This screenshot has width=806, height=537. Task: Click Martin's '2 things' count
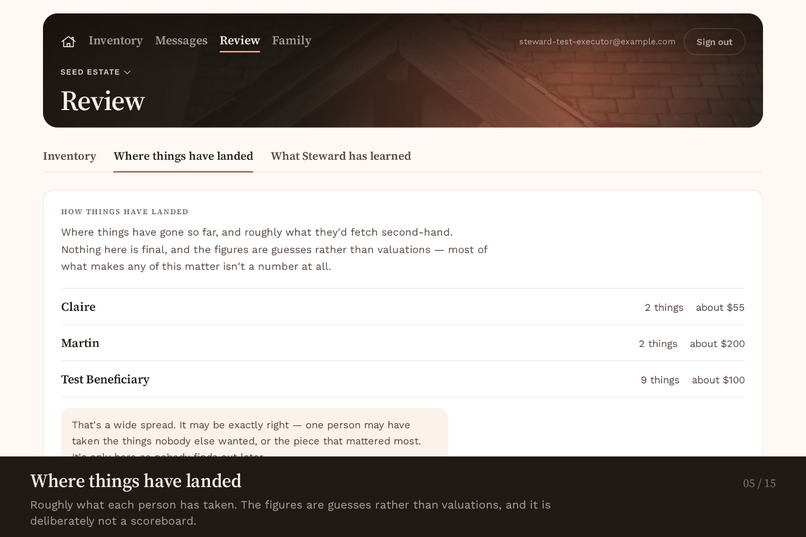click(658, 344)
